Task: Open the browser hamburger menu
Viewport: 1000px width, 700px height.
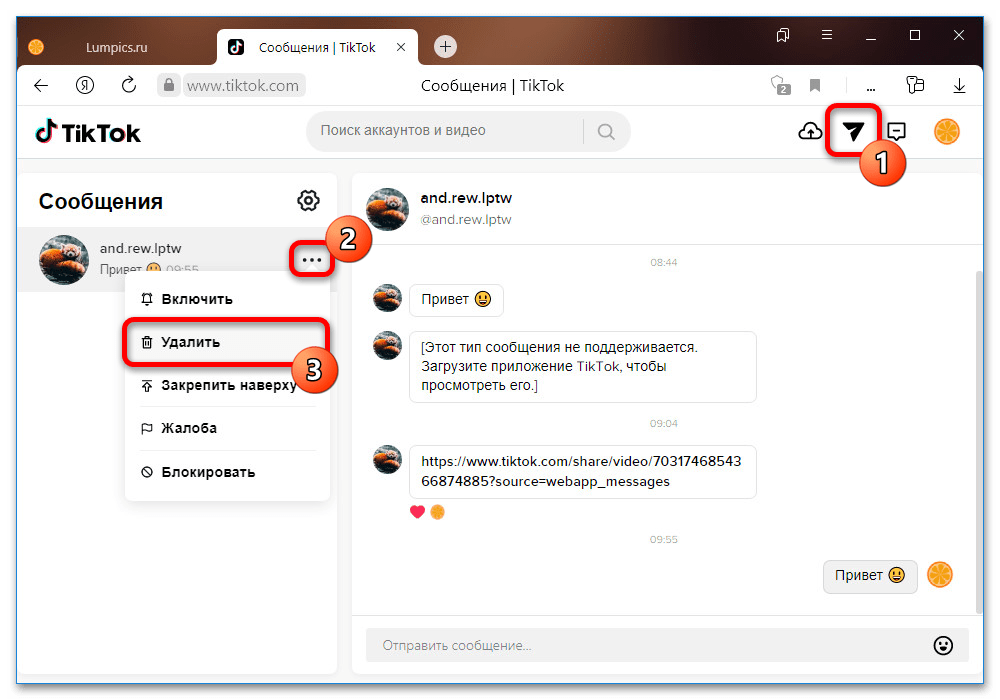Action: point(827,35)
